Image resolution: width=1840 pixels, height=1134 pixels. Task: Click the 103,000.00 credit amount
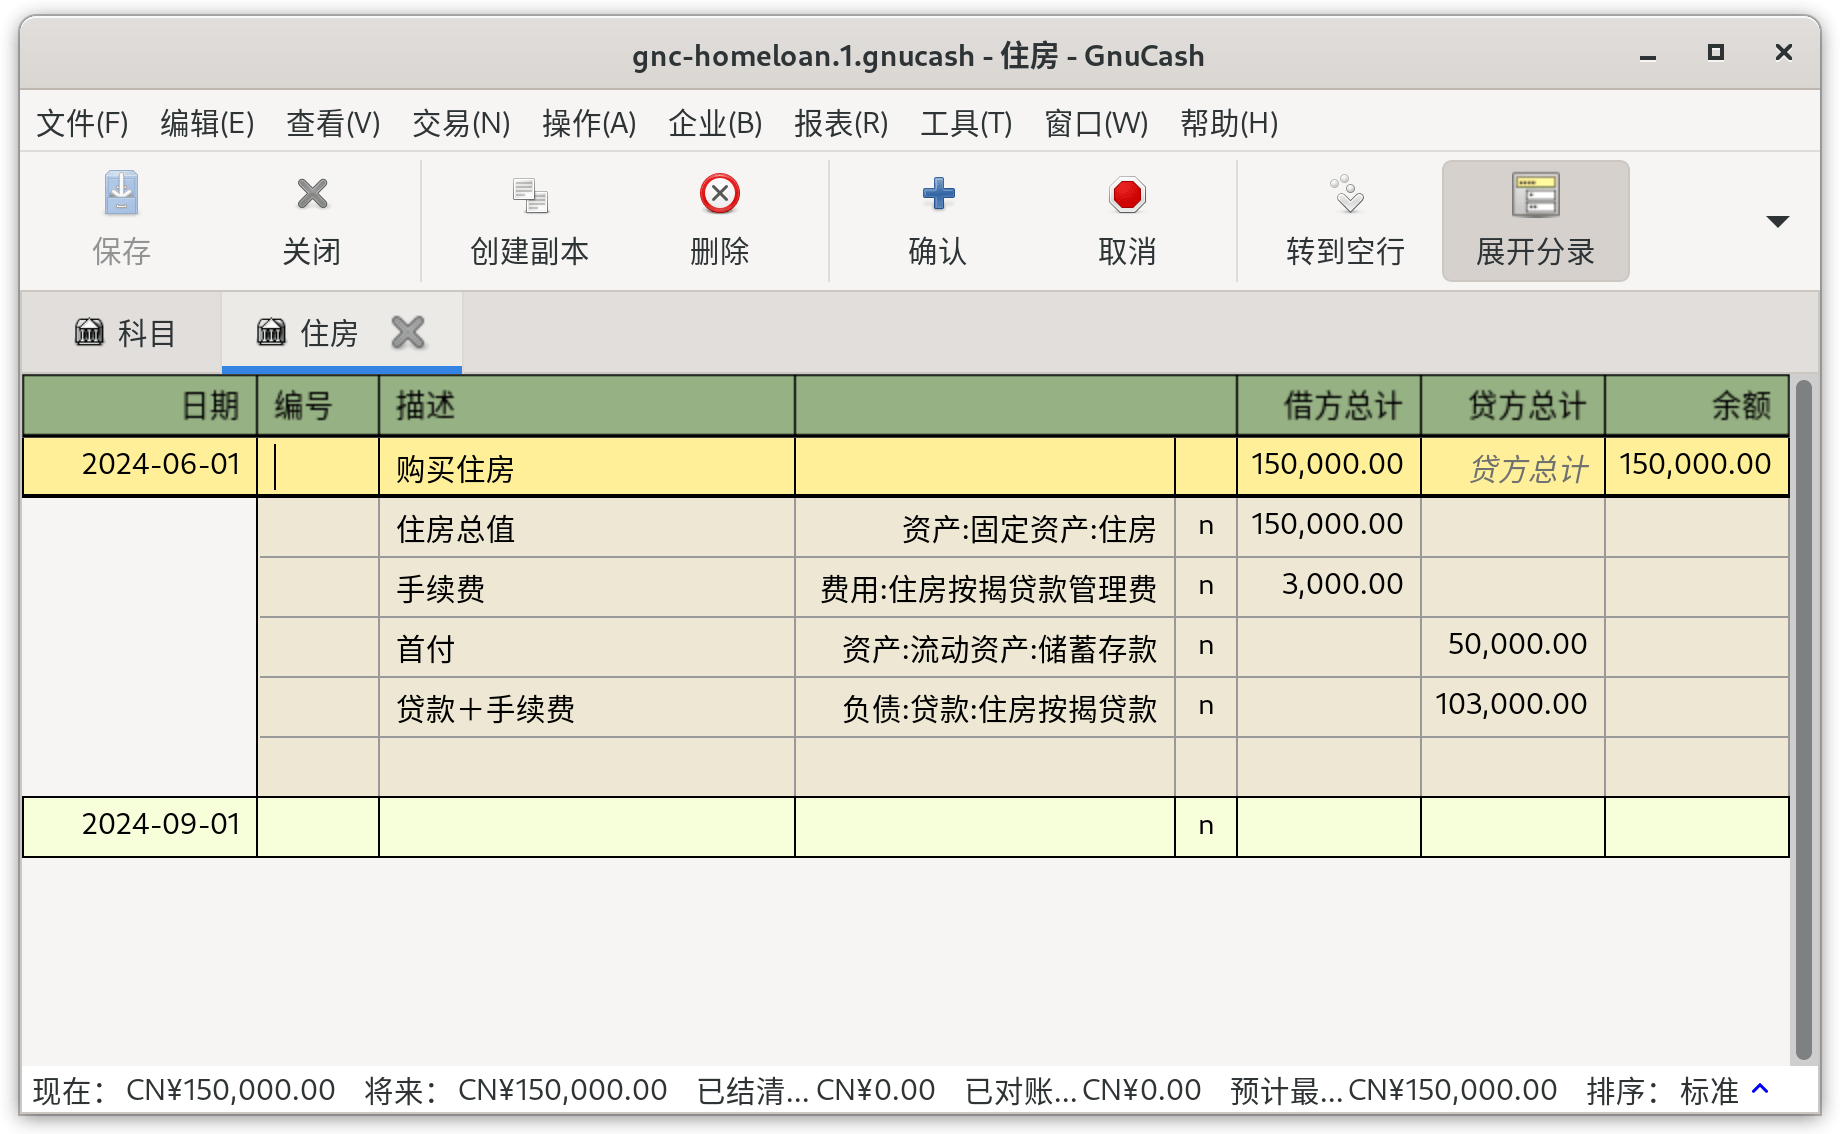[1512, 707]
